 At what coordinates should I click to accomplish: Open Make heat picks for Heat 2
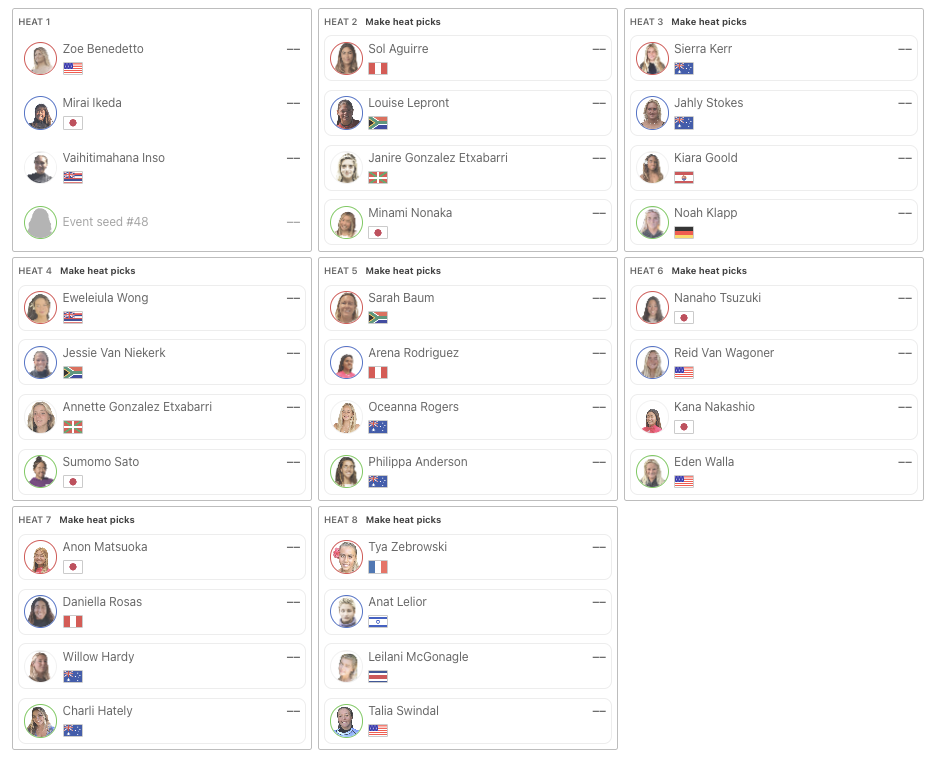click(x=402, y=22)
